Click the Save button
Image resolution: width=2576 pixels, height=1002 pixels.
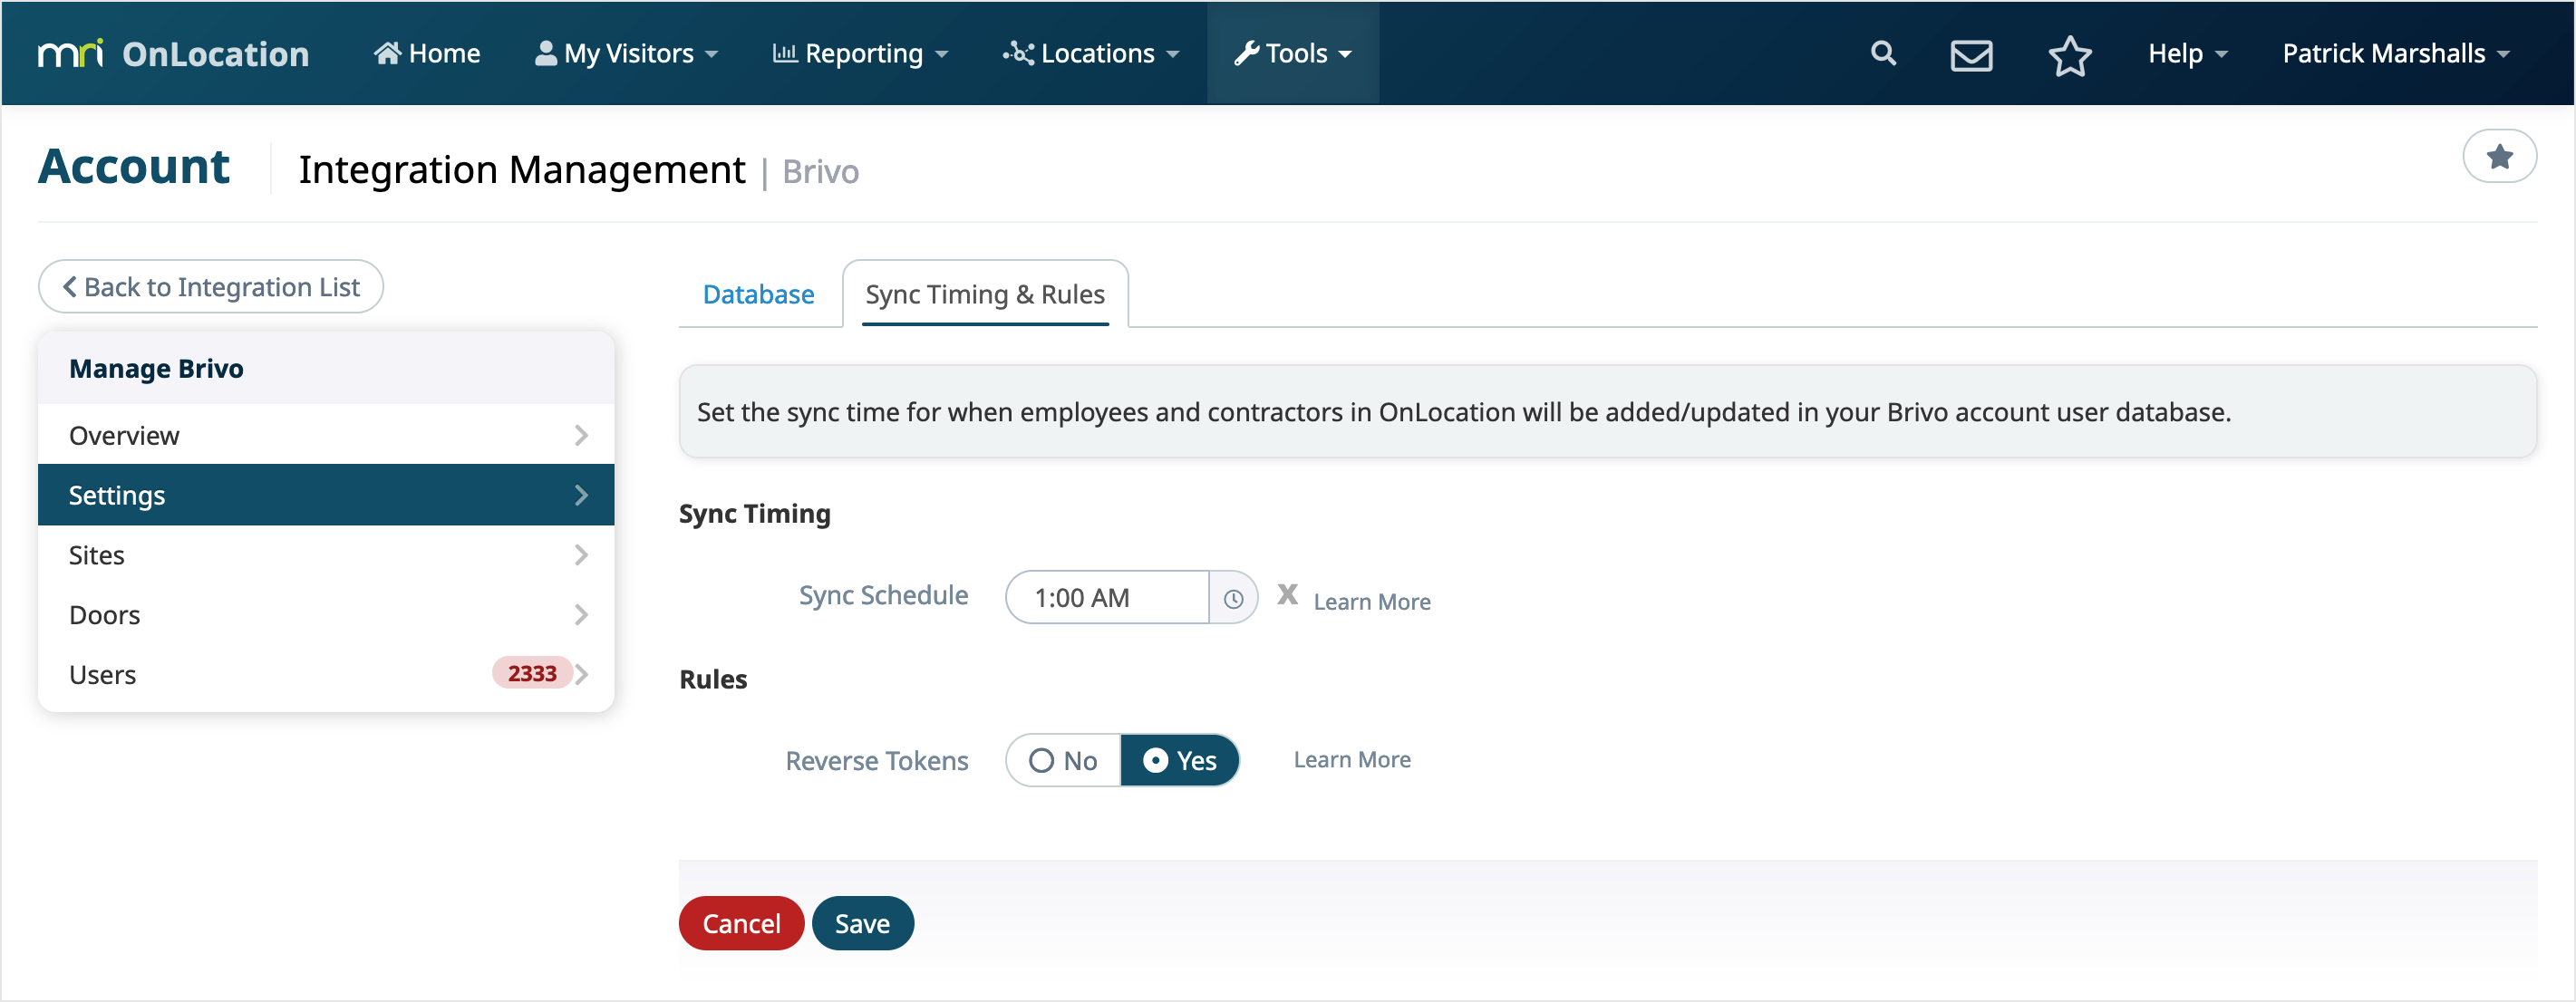[x=862, y=923]
